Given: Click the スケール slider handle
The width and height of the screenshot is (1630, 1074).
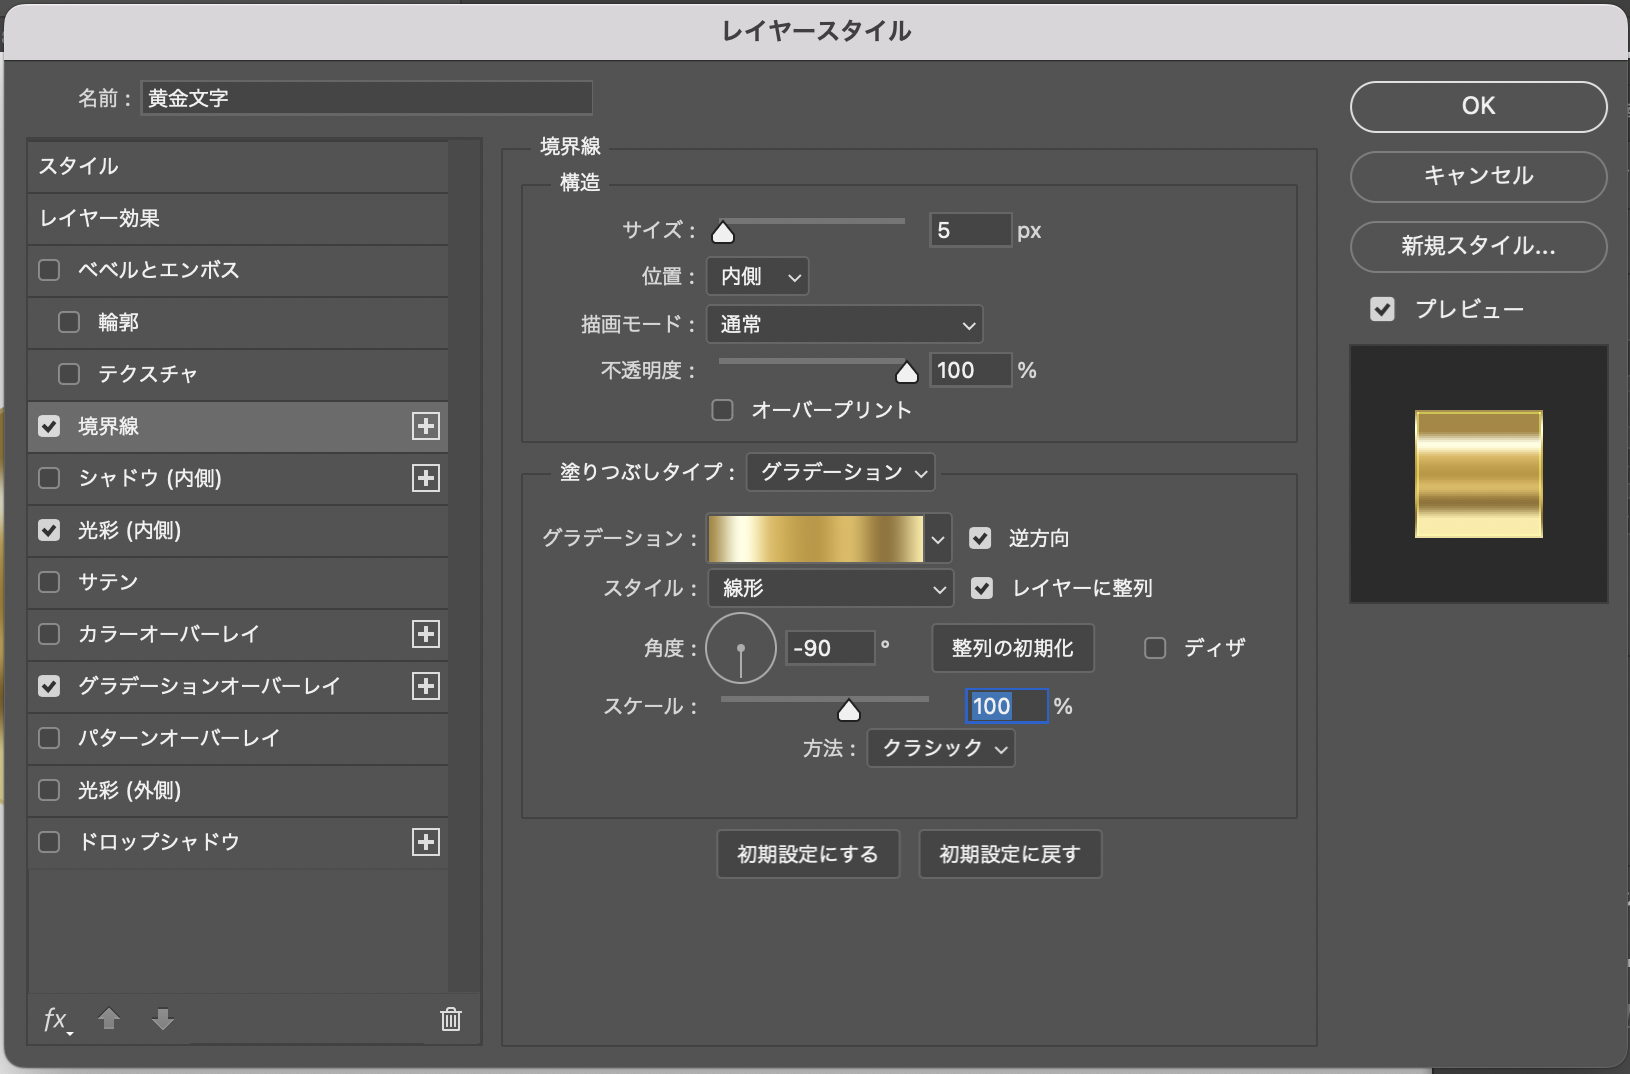Looking at the screenshot, I should click(x=849, y=710).
